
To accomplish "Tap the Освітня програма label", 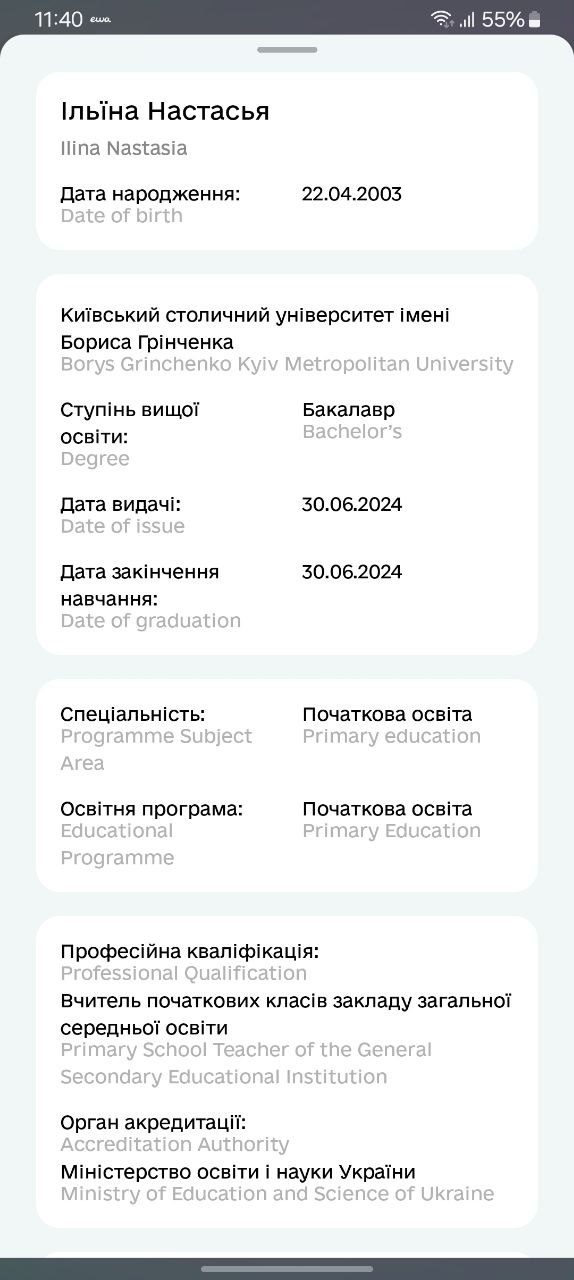I will [152, 808].
